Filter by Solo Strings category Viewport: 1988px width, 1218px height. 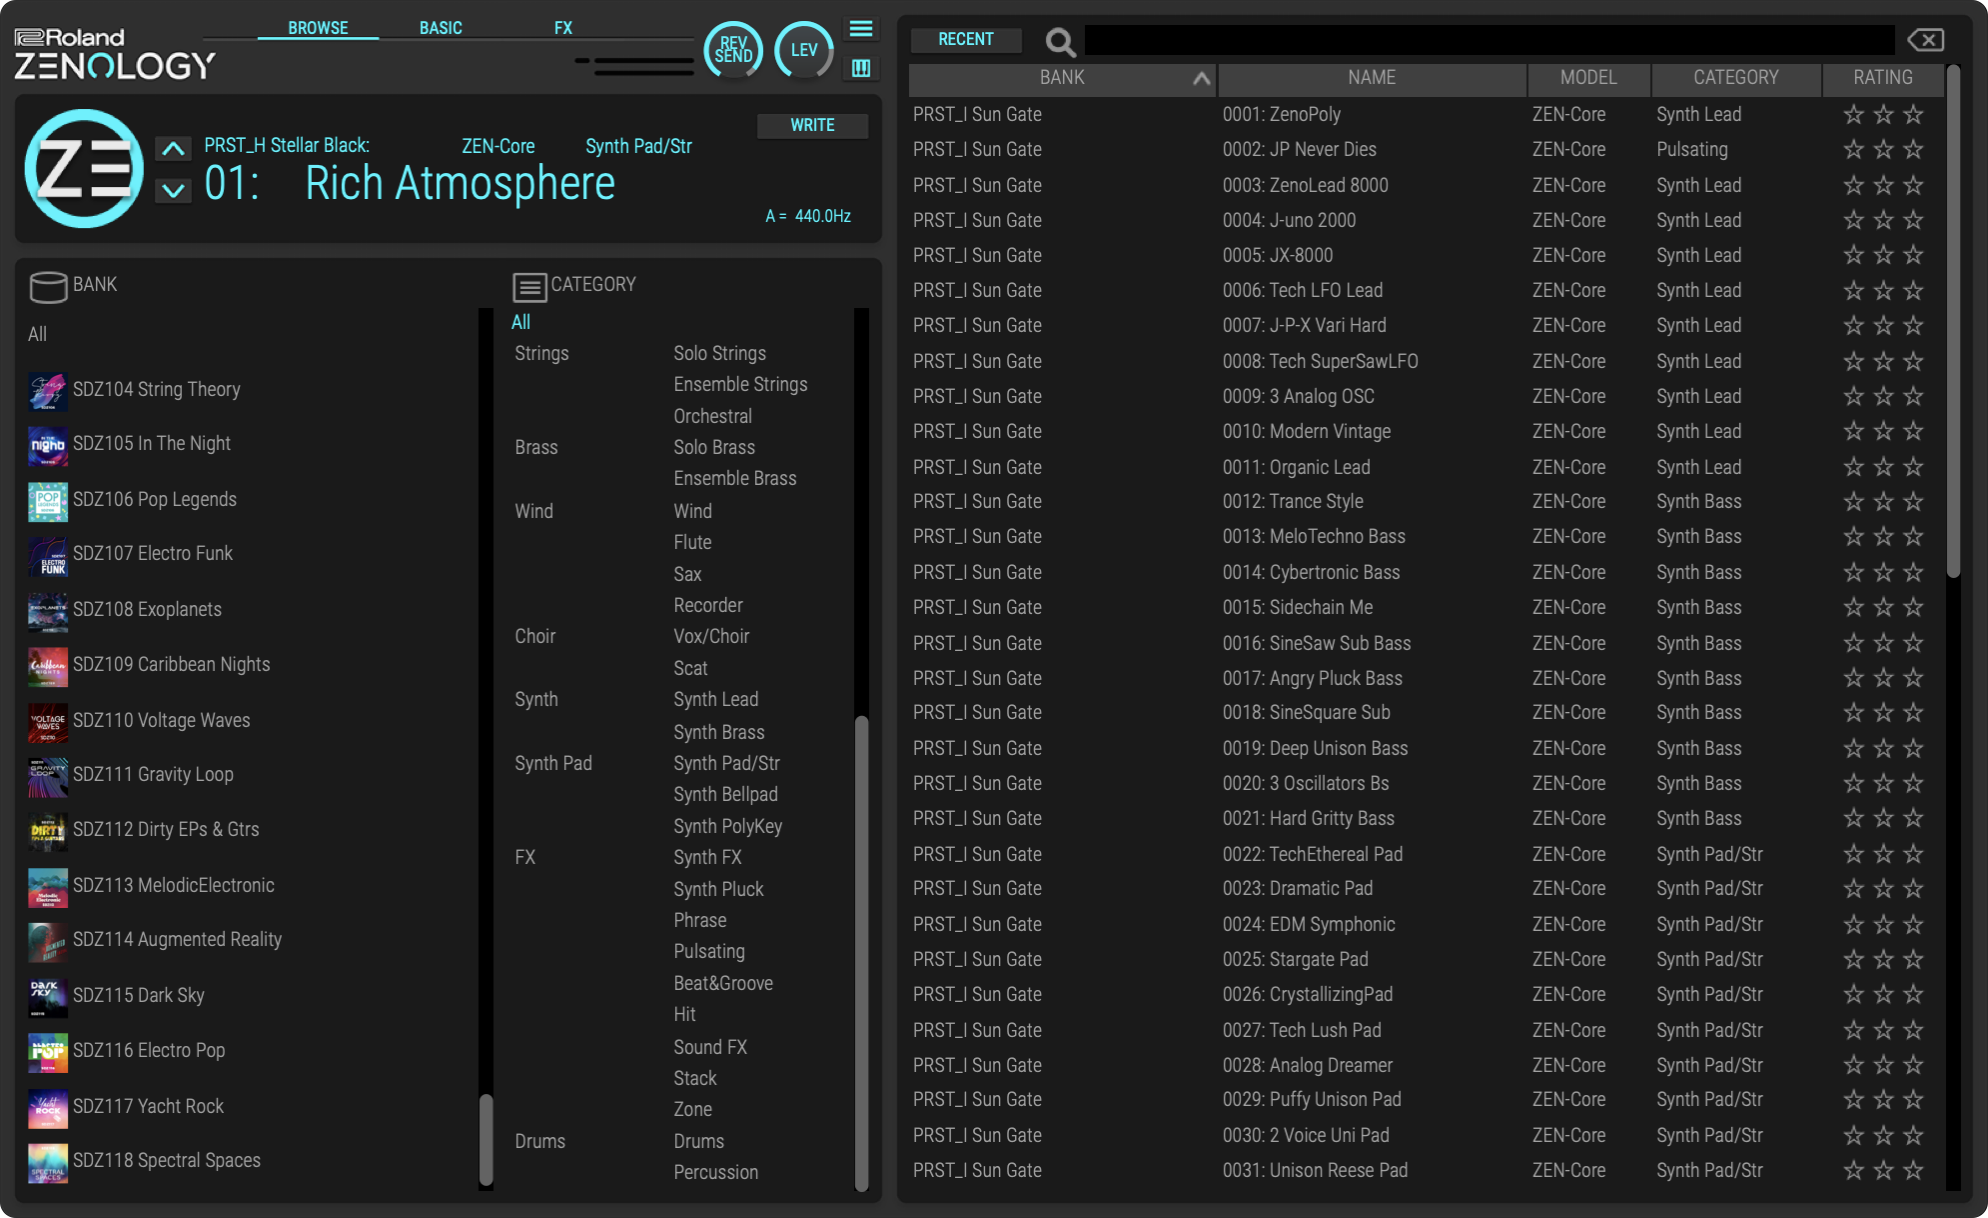pyautogui.click(x=720, y=353)
